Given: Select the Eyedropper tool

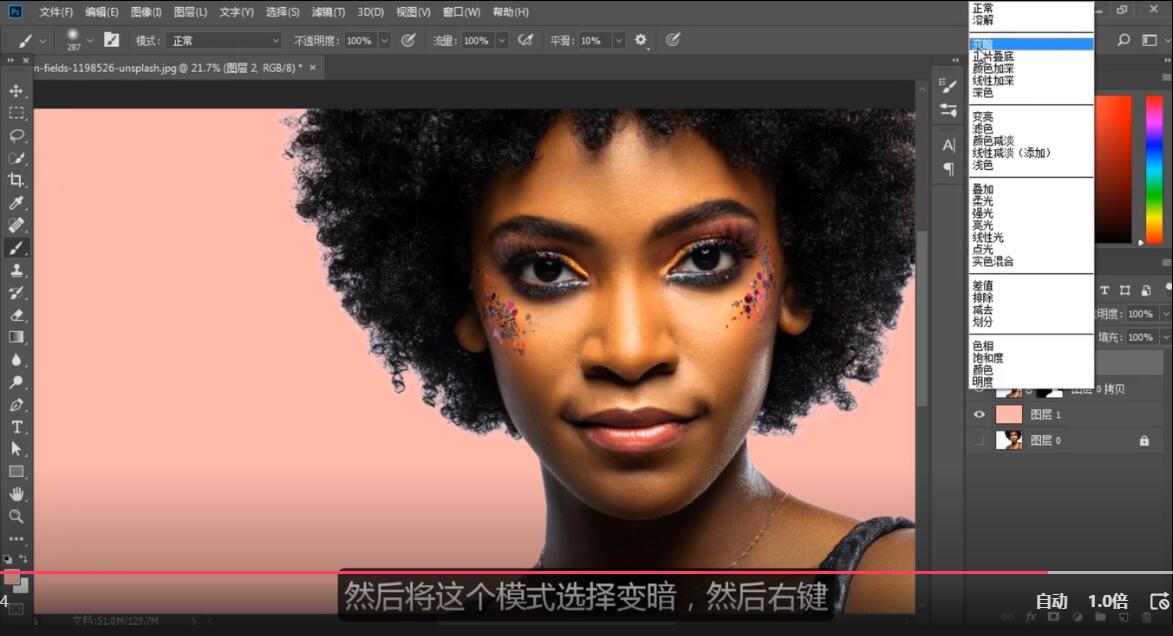Looking at the screenshot, I should pos(16,203).
